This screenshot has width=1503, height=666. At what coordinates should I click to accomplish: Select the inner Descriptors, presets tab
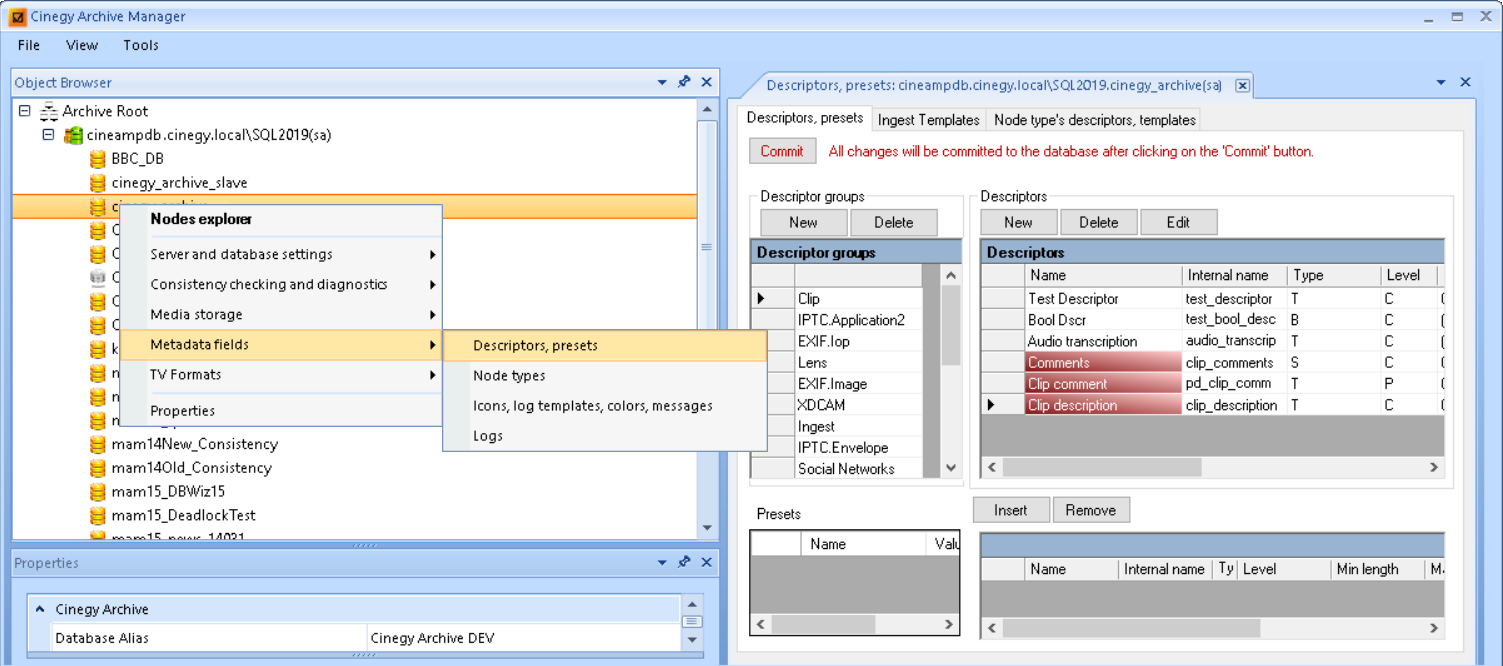(x=805, y=118)
